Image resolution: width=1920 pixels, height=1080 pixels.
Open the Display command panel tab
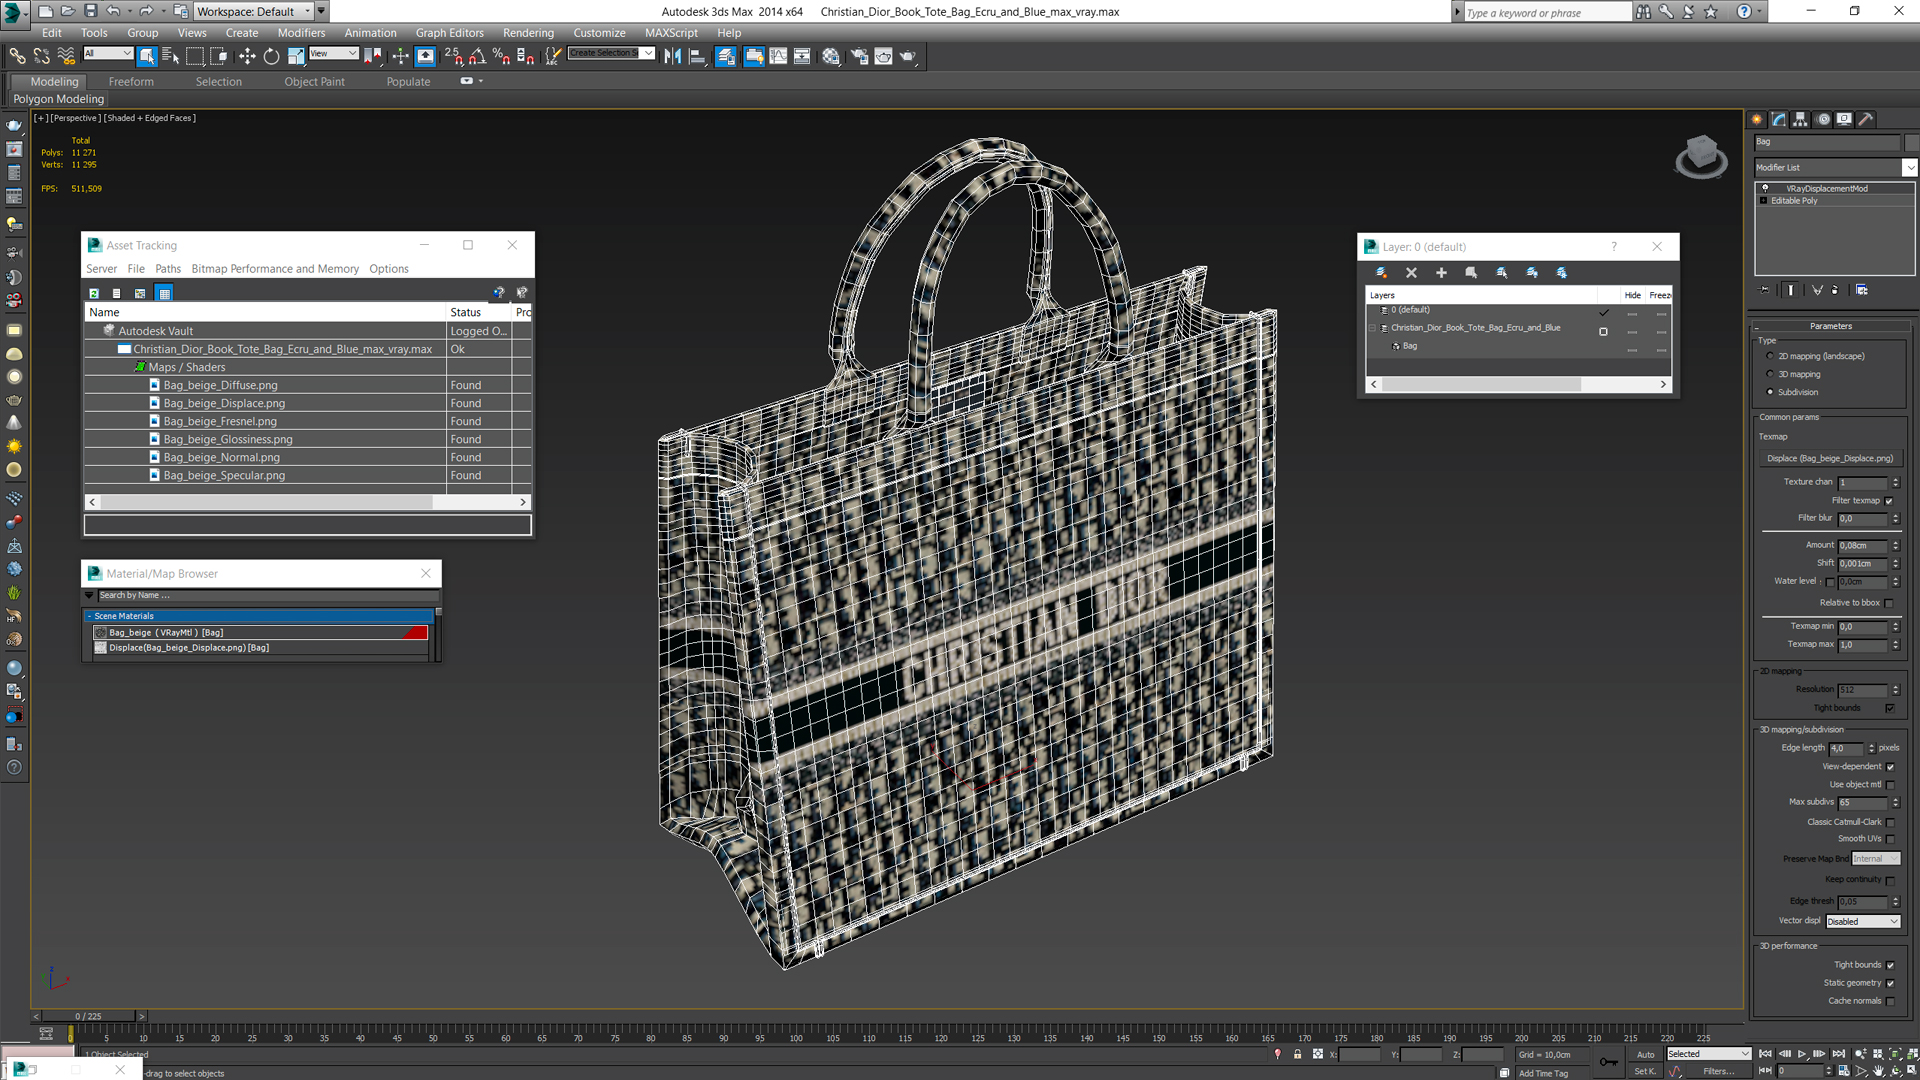coord(1844,119)
